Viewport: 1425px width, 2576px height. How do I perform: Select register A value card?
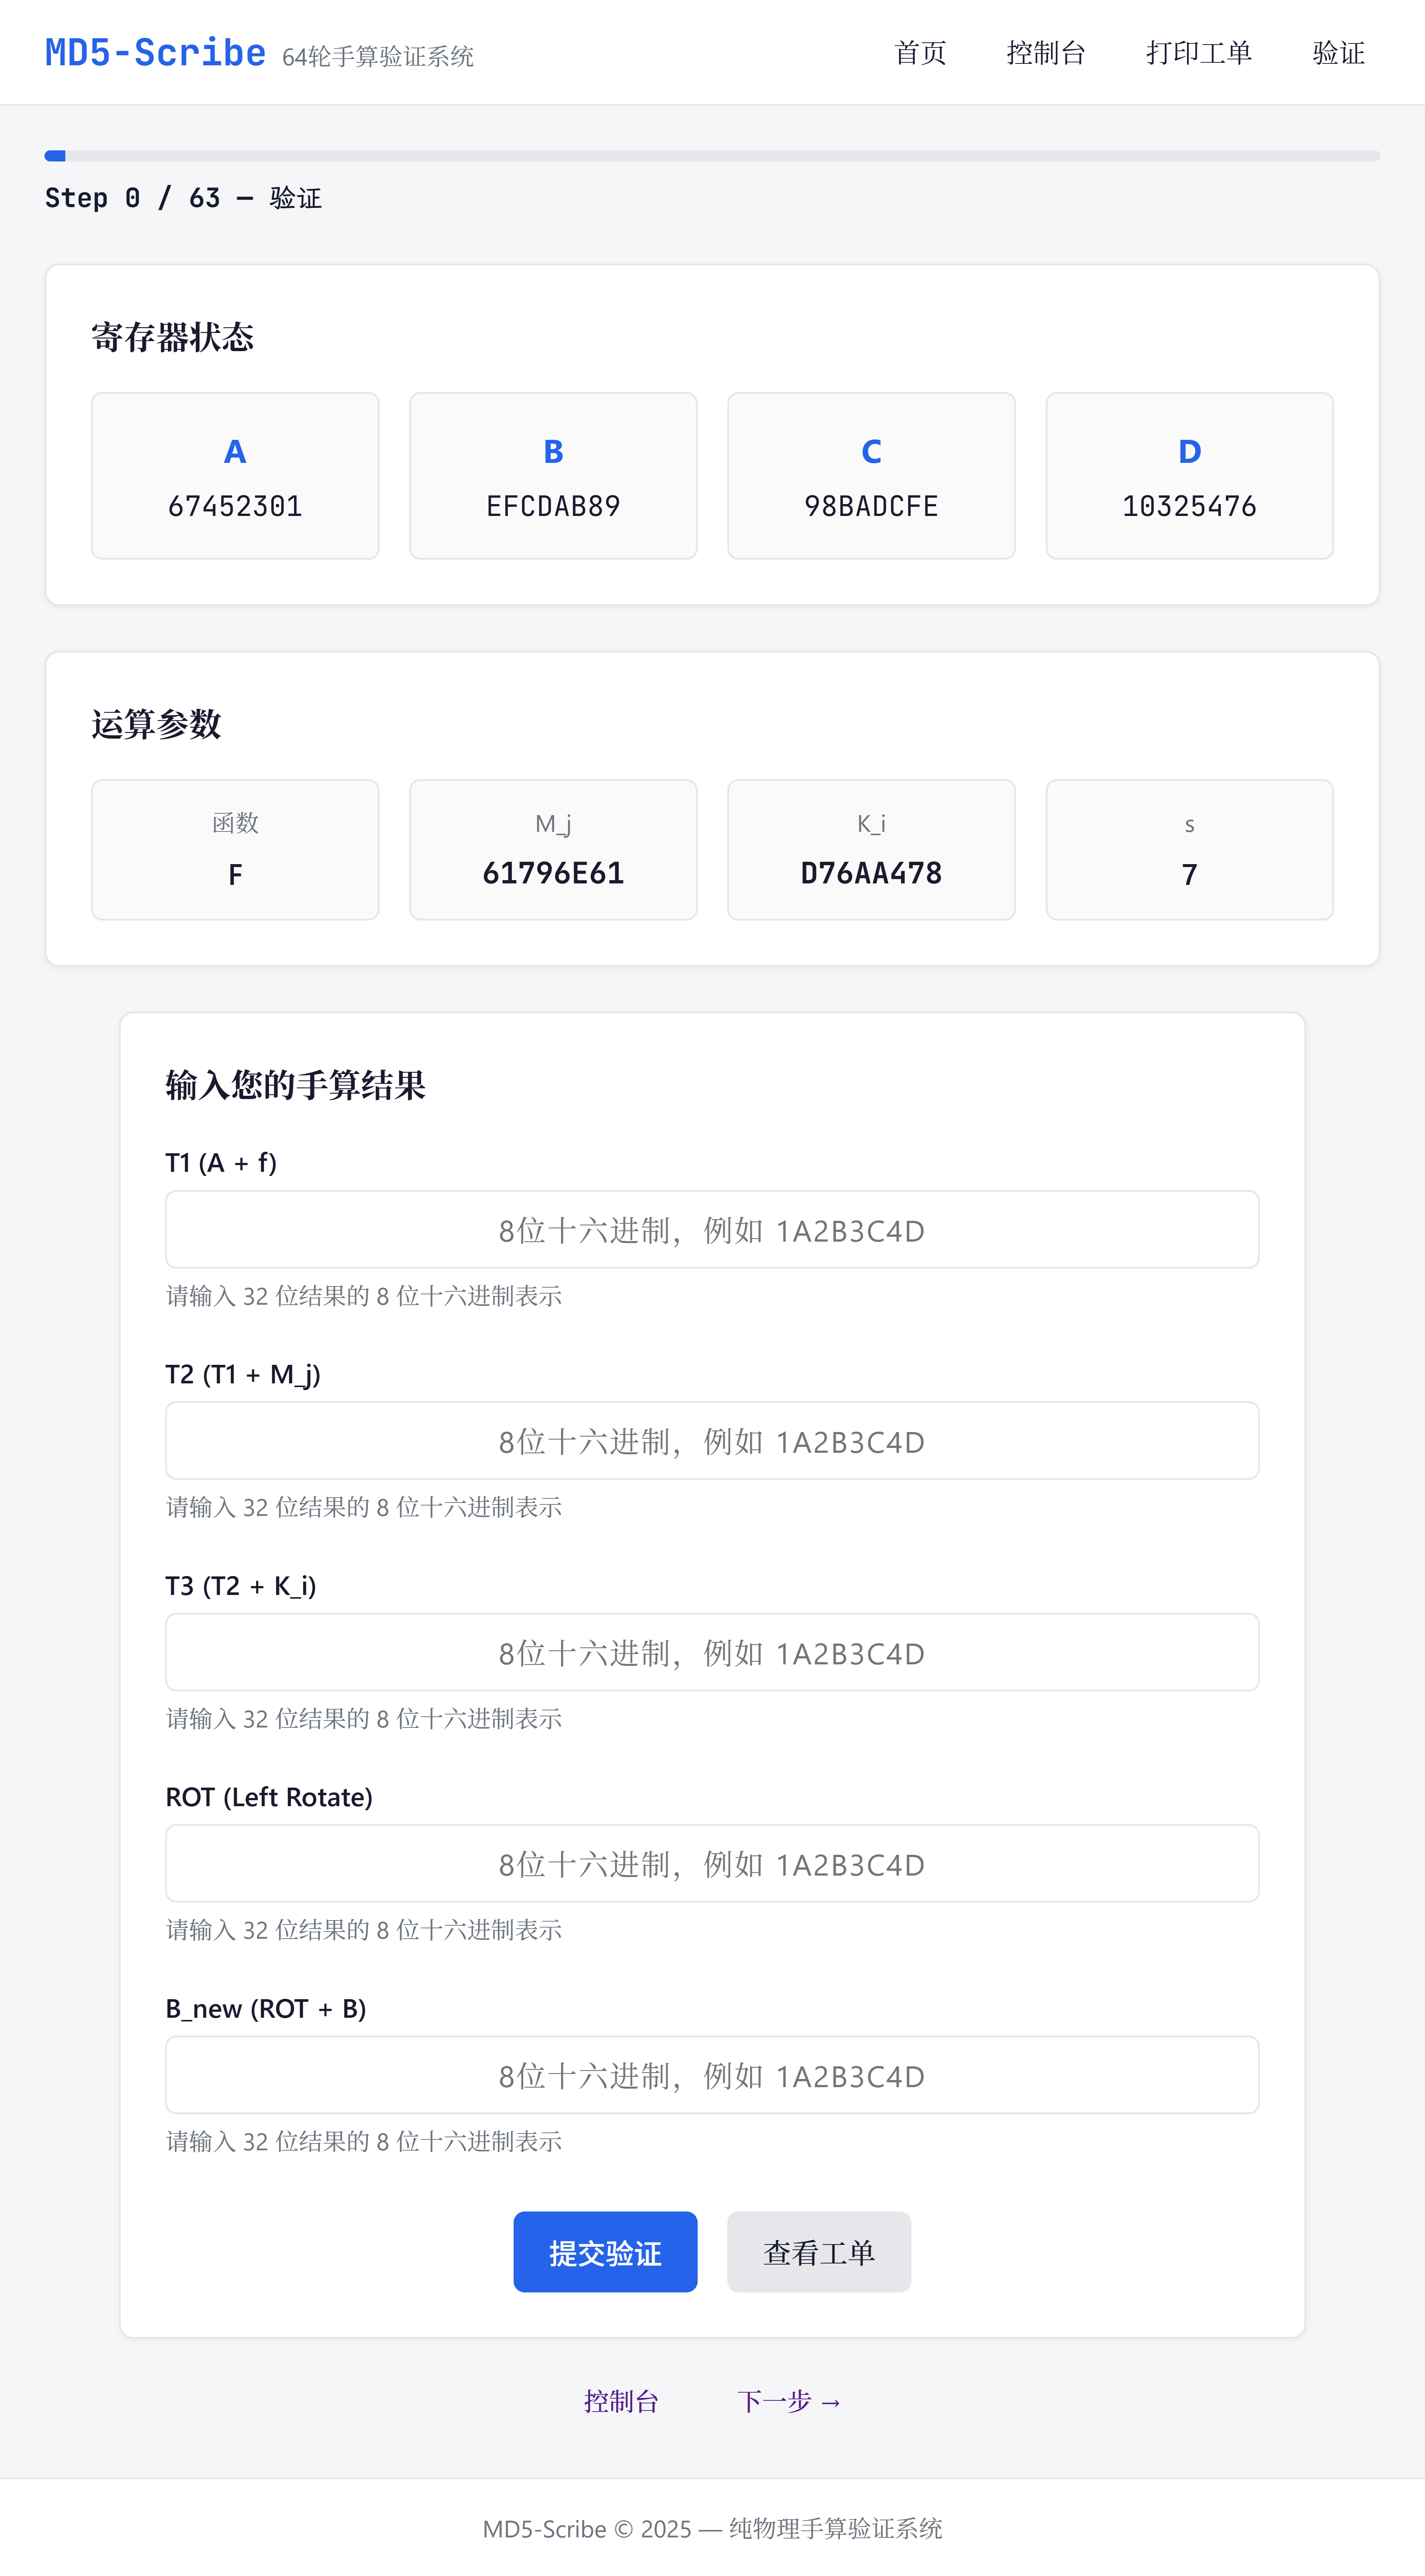click(x=235, y=476)
